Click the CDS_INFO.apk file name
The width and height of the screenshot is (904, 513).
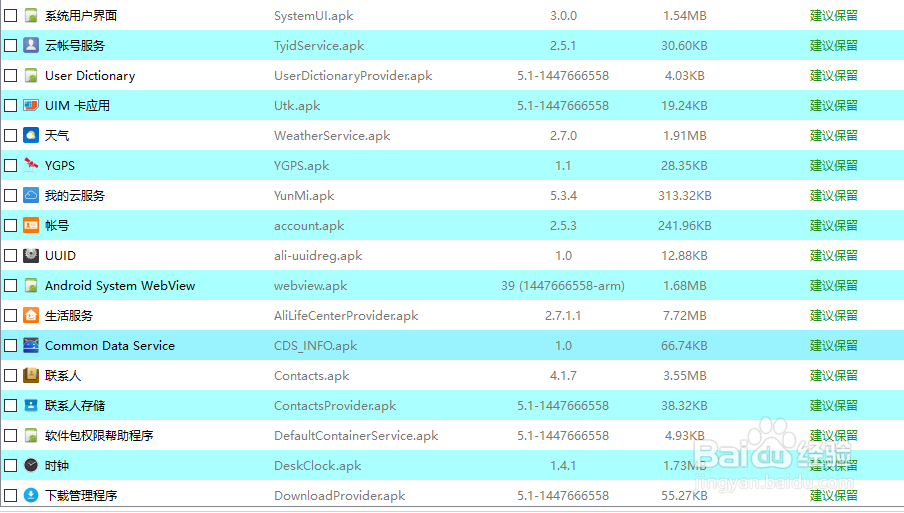coord(315,346)
